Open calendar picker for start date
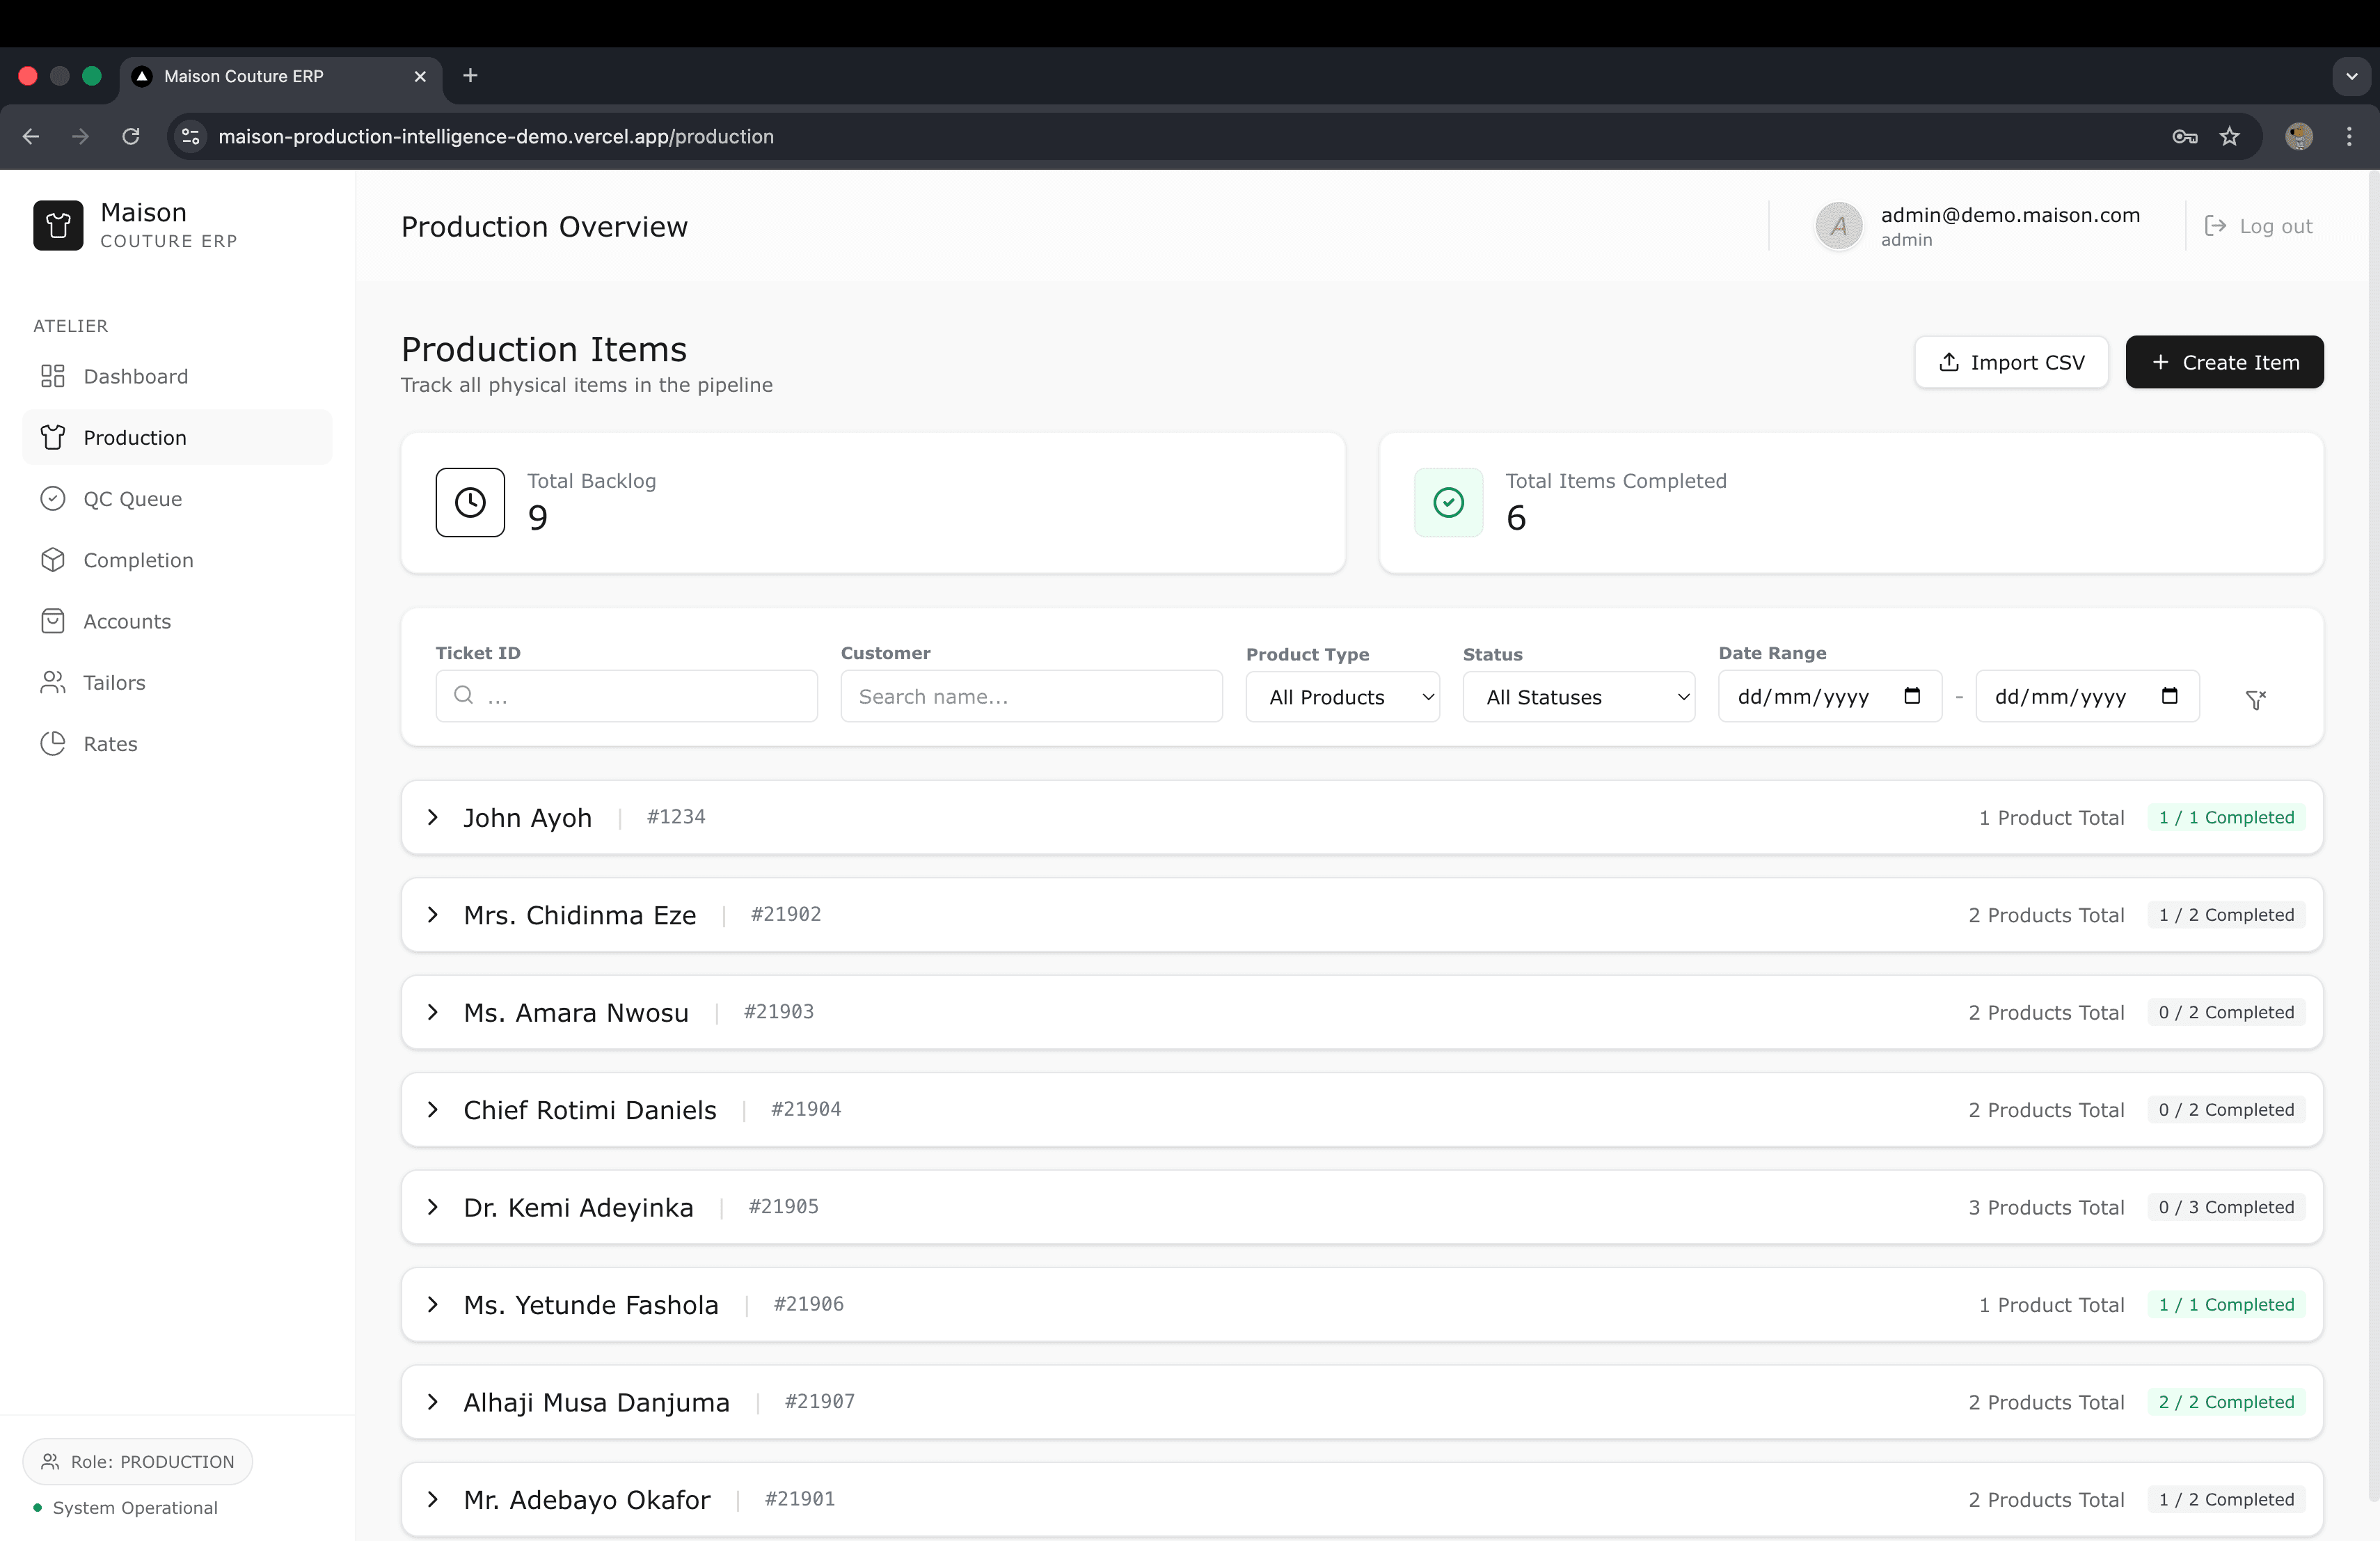This screenshot has height=1541, width=2380. pyautogui.click(x=1911, y=696)
